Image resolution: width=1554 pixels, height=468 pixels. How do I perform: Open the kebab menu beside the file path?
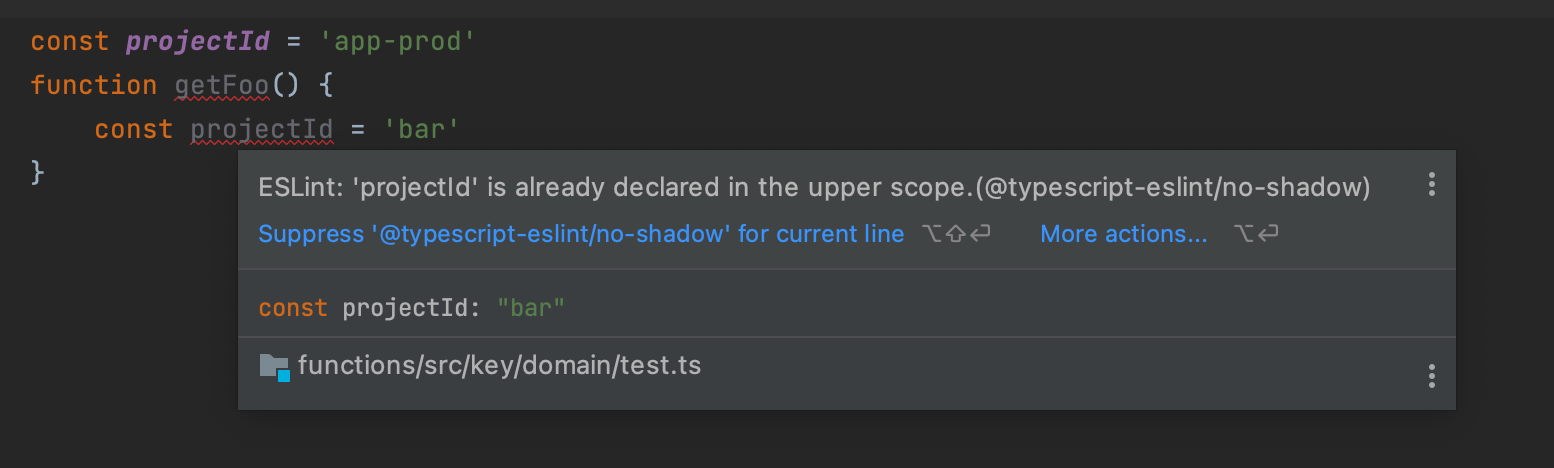(x=1431, y=376)
